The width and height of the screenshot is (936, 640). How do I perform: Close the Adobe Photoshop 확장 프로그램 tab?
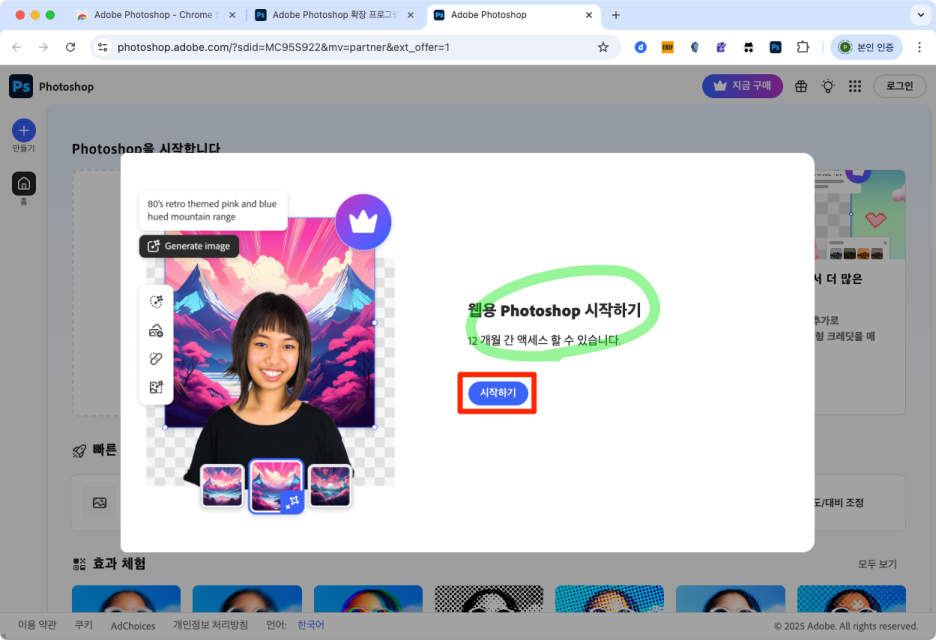pos(411,15)
